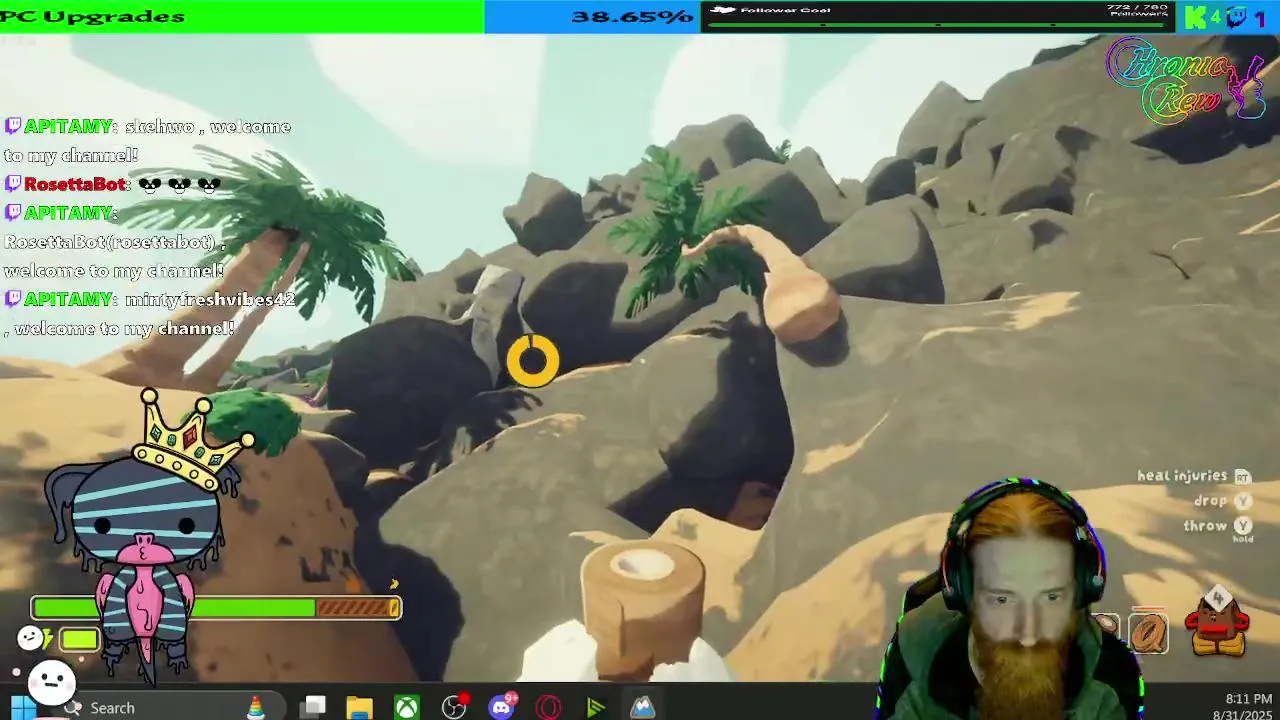Screen dimensions: 1280x720
Task: Click the 38.65% progress value
Action: coord(632,17)
